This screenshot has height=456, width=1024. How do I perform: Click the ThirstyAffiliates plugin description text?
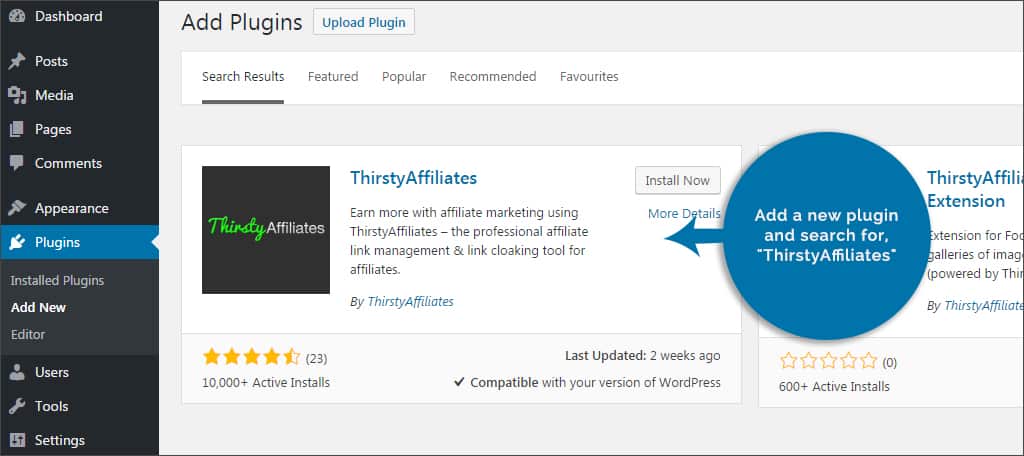pyautogui.click(x=469, y=241)
